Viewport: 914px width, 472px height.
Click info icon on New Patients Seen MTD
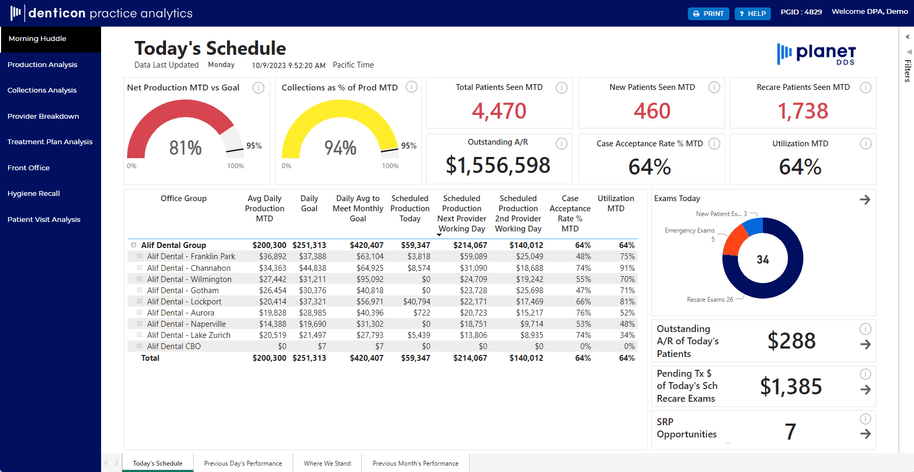click(713, 88)
